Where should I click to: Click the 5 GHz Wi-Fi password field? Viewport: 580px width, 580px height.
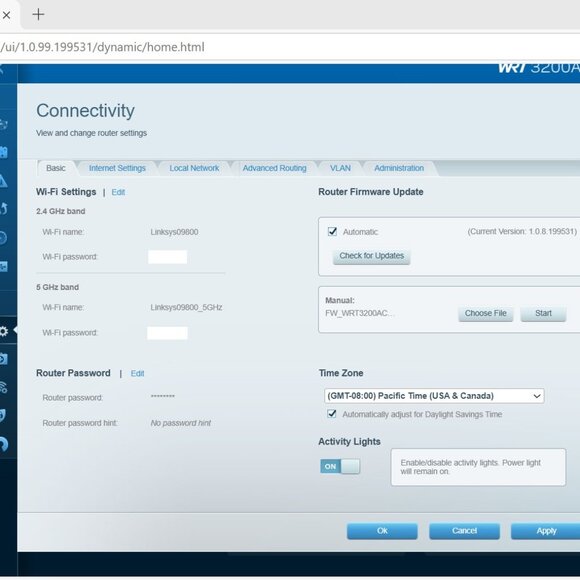pos(167,333)
